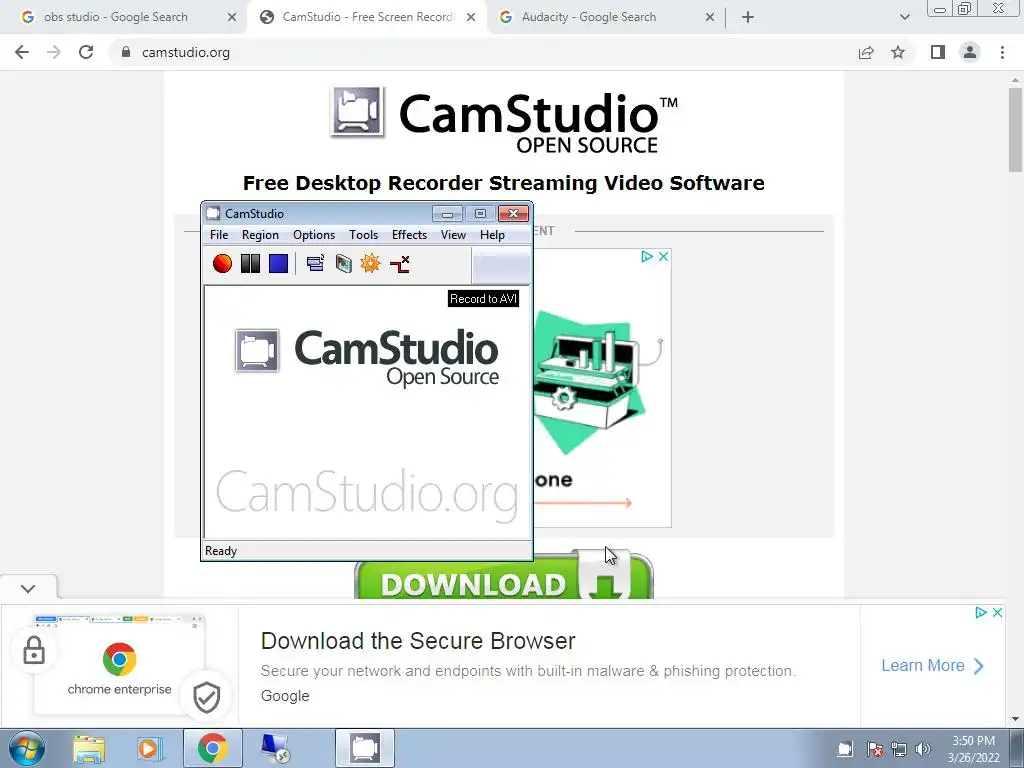
Task: Open CamStudio Region menu
Action: click(260, 234)
